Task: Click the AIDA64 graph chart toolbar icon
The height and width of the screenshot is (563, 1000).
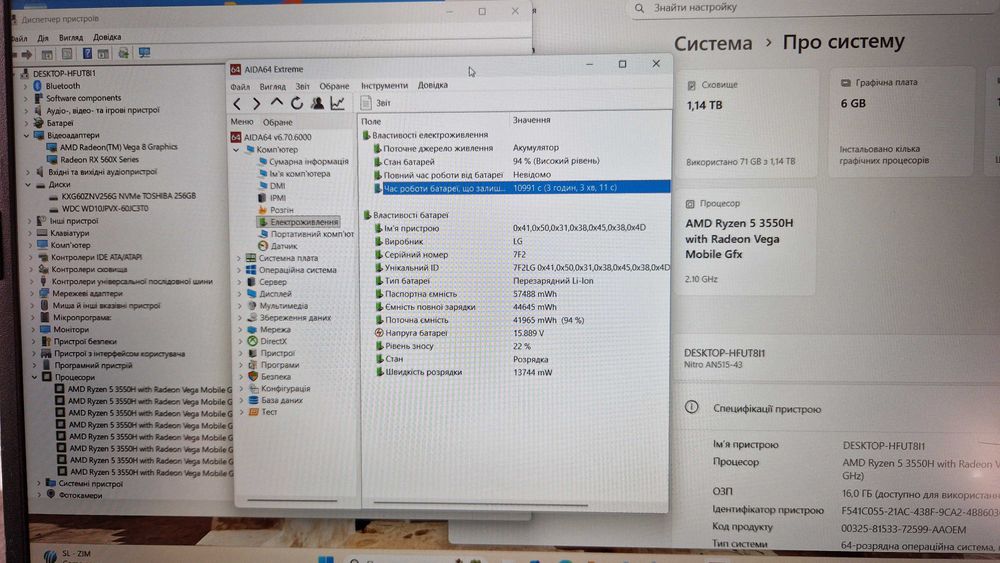Action: (337, 103)
